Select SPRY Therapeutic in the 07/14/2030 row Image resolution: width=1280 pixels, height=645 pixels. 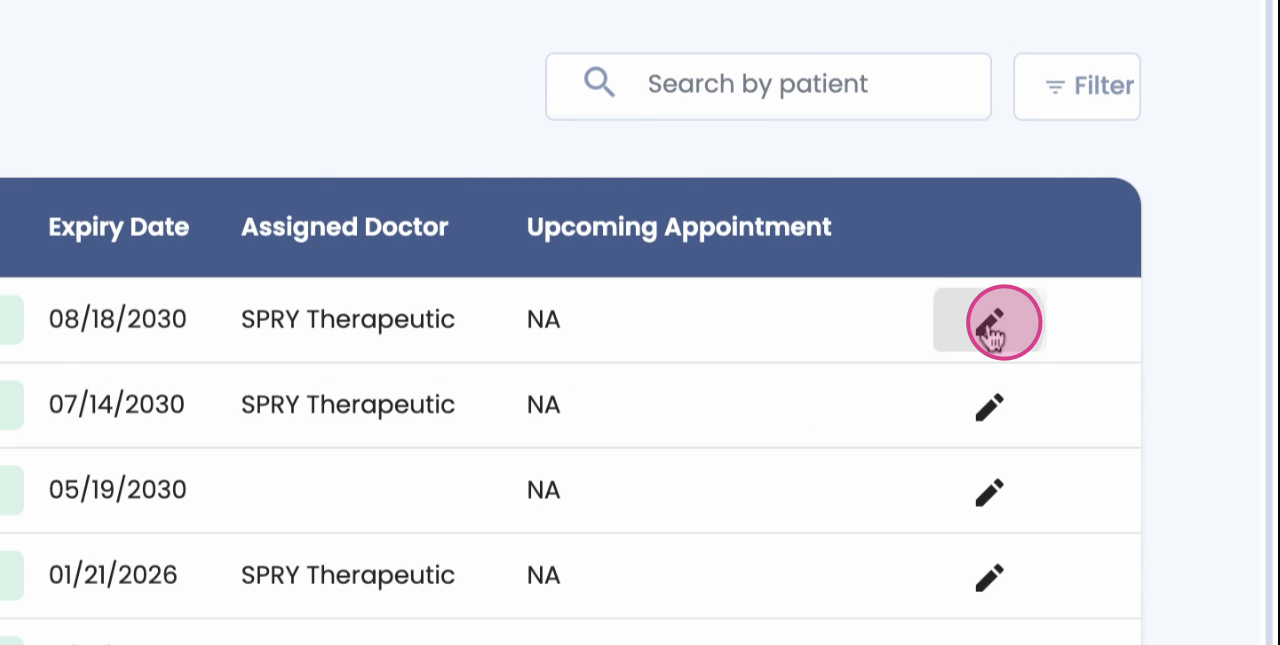[347, 405]
